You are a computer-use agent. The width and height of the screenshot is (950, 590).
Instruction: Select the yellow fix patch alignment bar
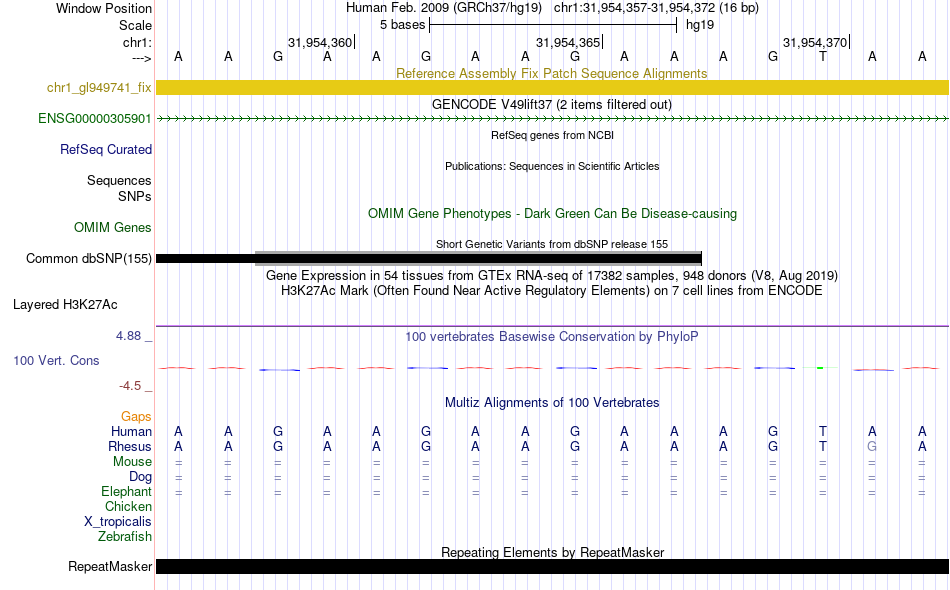[552, 87]
